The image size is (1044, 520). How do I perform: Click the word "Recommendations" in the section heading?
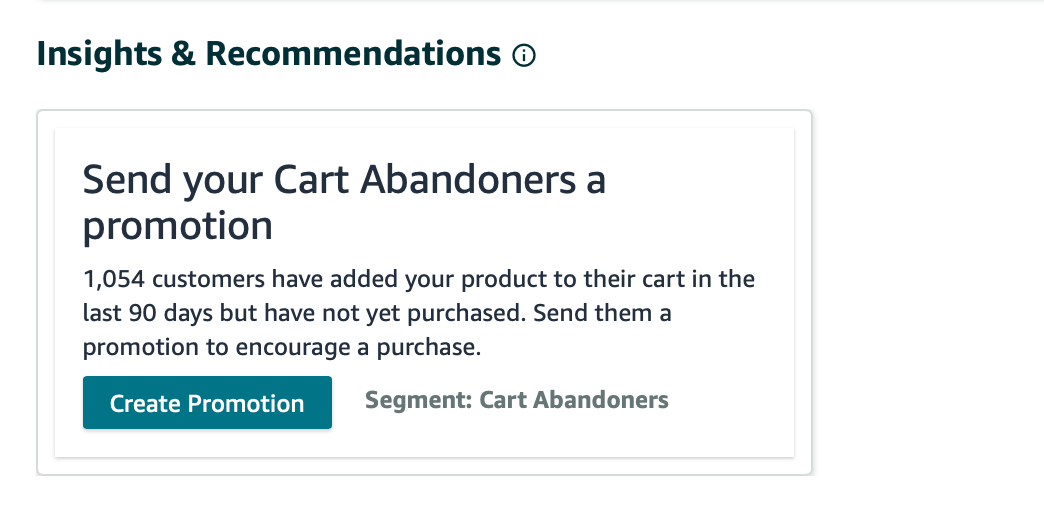[353, 54]
